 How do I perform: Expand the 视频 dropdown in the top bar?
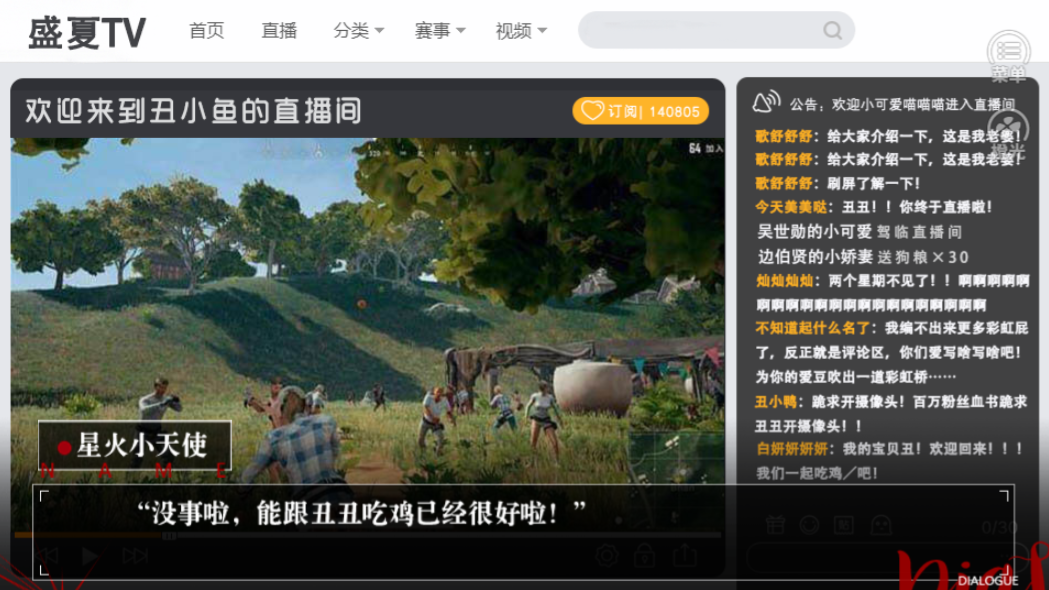click(518, 30)
